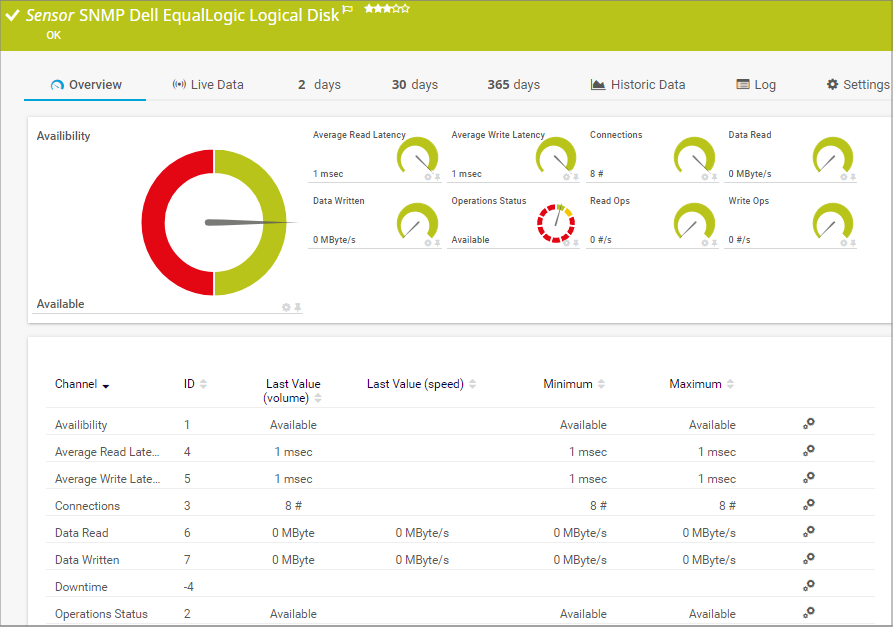Sort by ID column sort arrows
The width and height of the screenshot is (893, 627).
(204, 384)
